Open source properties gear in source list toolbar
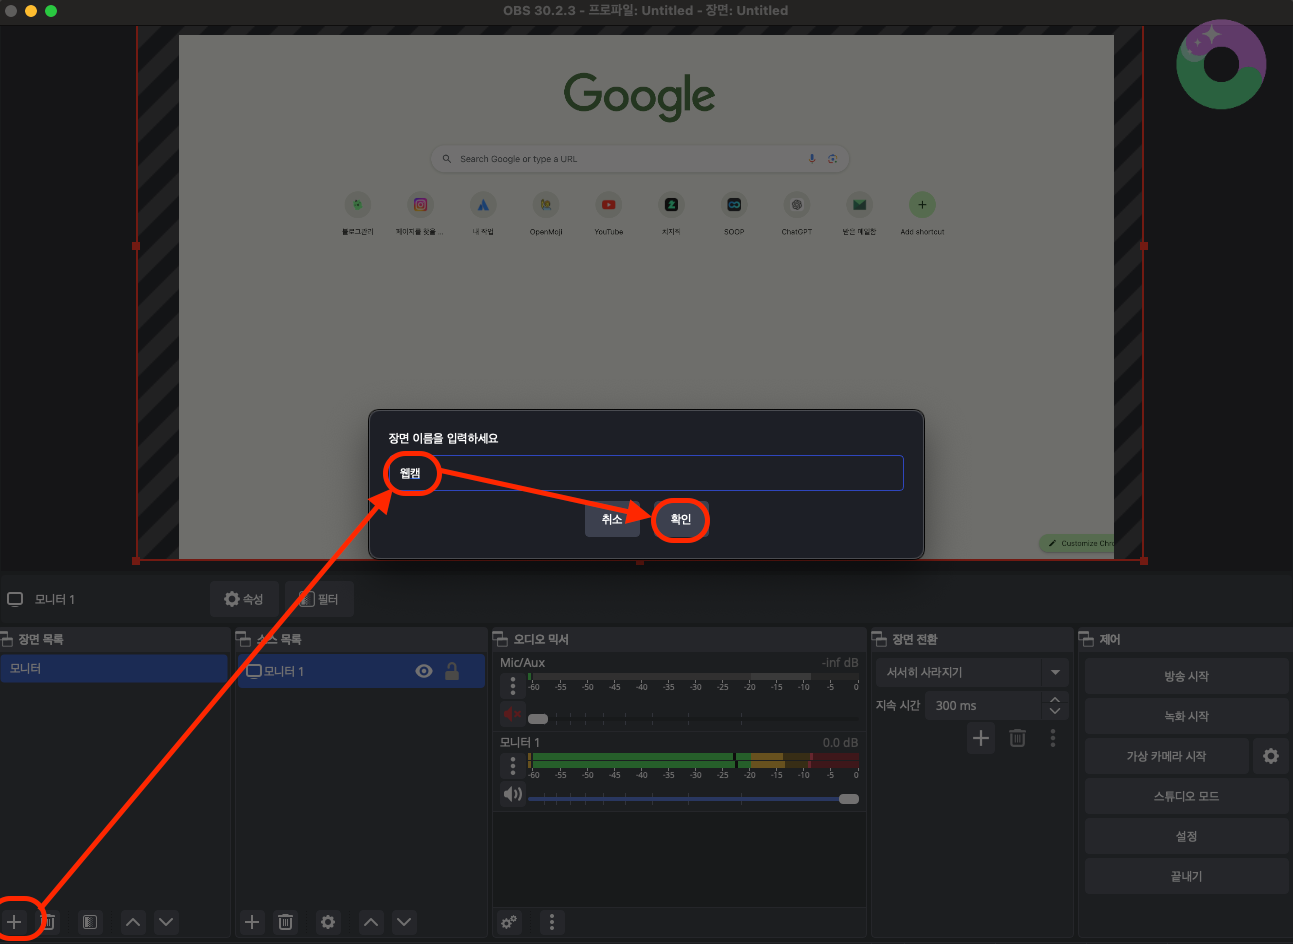This screenshot has width=1293, height=944. pos(328,922)
